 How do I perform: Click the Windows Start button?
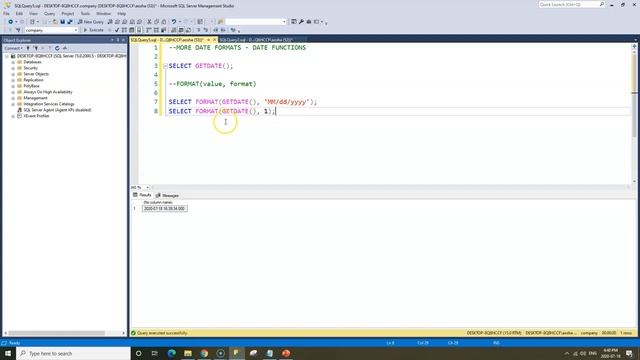pyautogui.click(x=8, y=353)
